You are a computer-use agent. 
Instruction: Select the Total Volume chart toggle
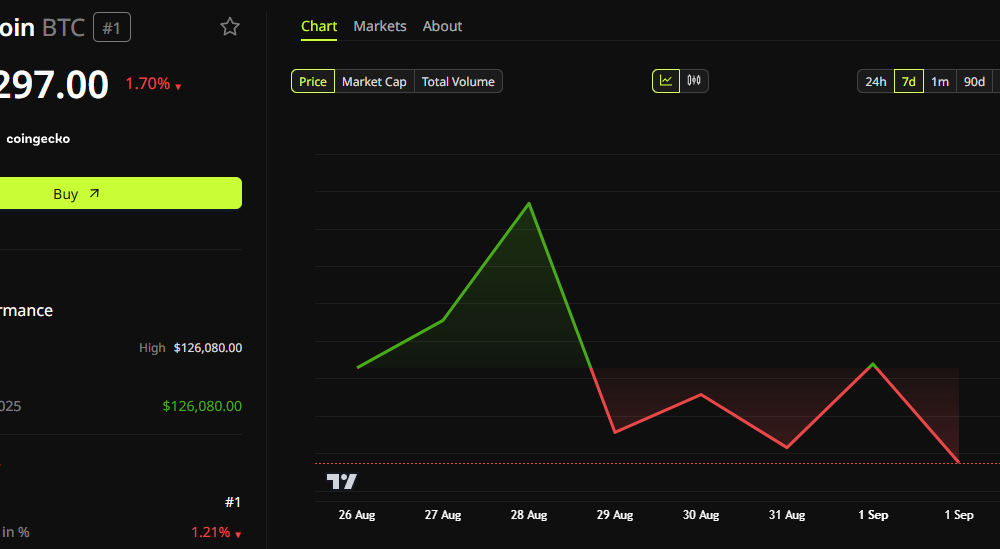coord(458,82)
